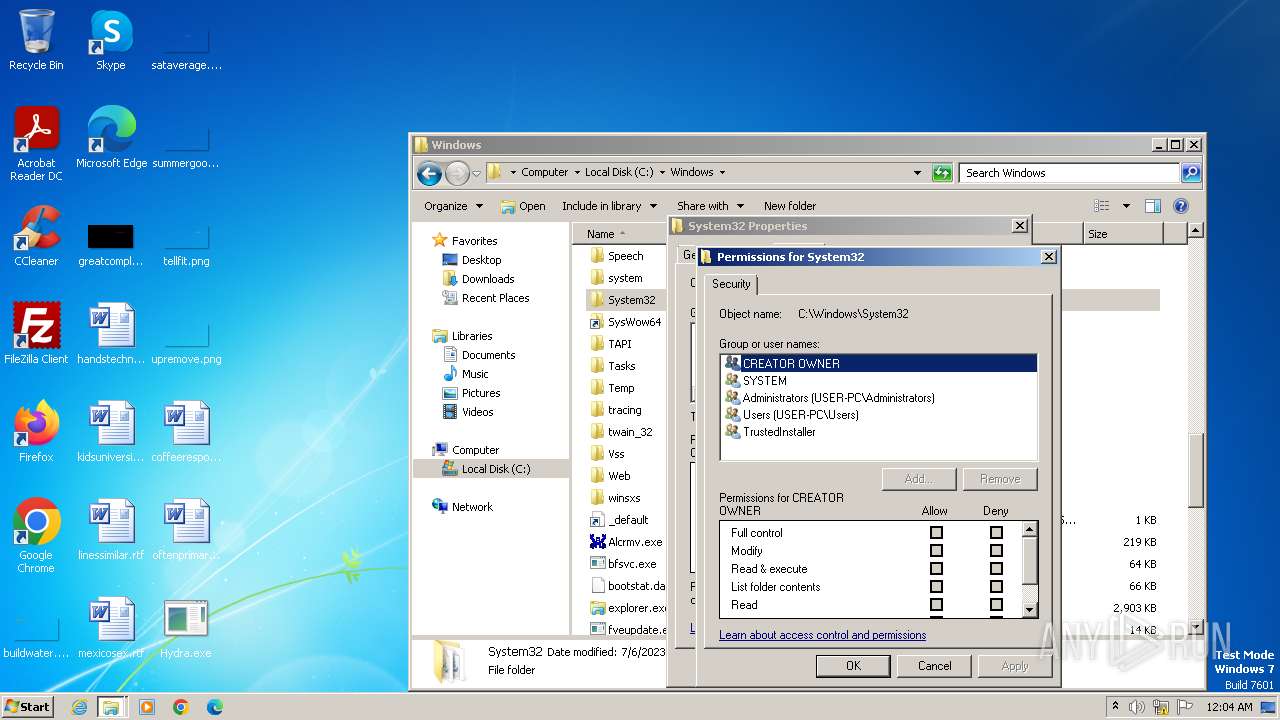
Task: Select Alcrmv.exe in the file list
Action: (x=626, y=542)
